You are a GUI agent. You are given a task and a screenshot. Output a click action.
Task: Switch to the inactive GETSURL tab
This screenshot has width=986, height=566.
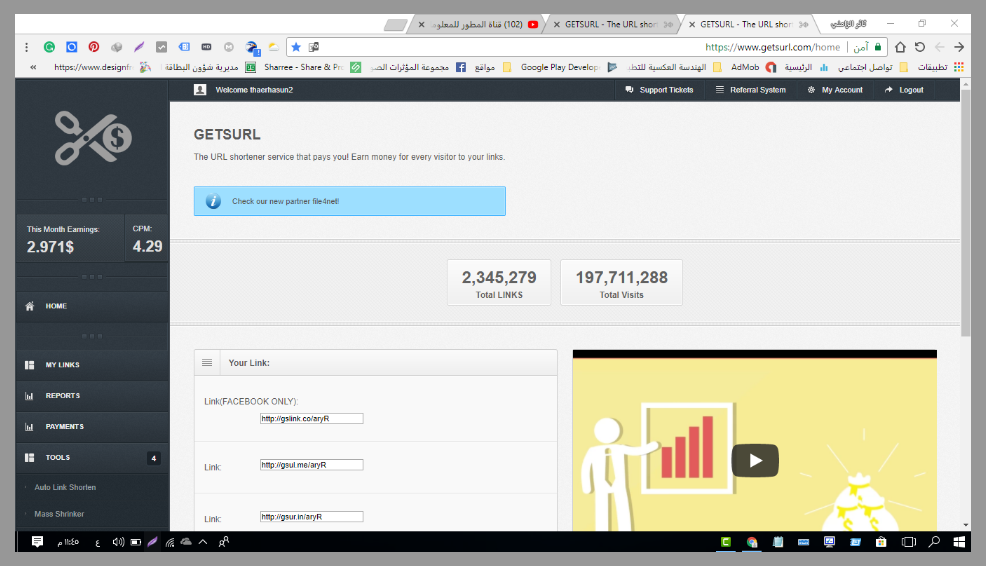click(x=611, y=25)
